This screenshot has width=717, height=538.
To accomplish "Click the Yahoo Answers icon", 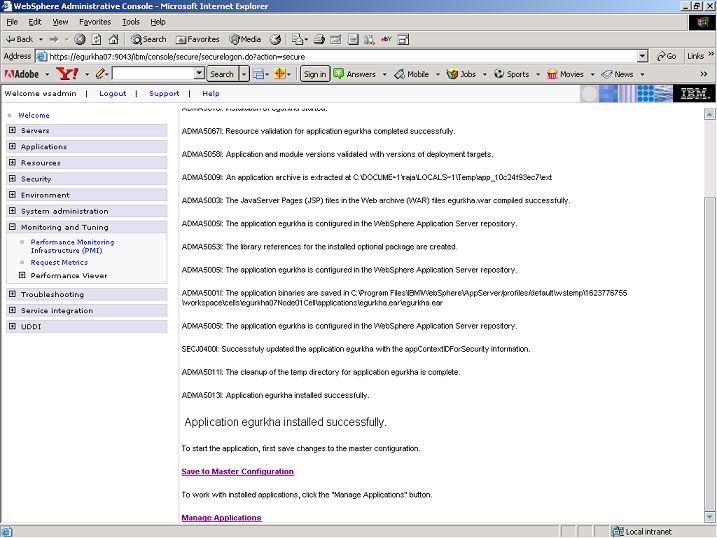I will [338, 74].
